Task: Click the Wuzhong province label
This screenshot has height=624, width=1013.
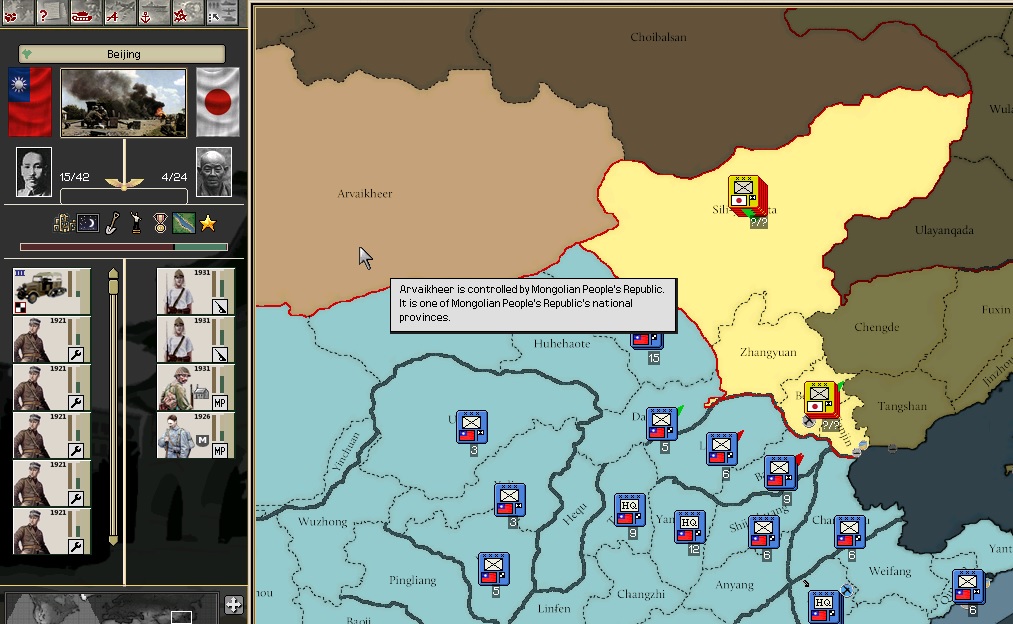Action: pos(322,521)
